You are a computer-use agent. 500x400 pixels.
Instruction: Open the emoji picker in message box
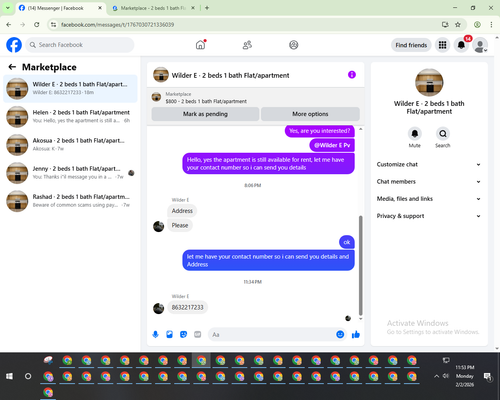tap(340, 334)
